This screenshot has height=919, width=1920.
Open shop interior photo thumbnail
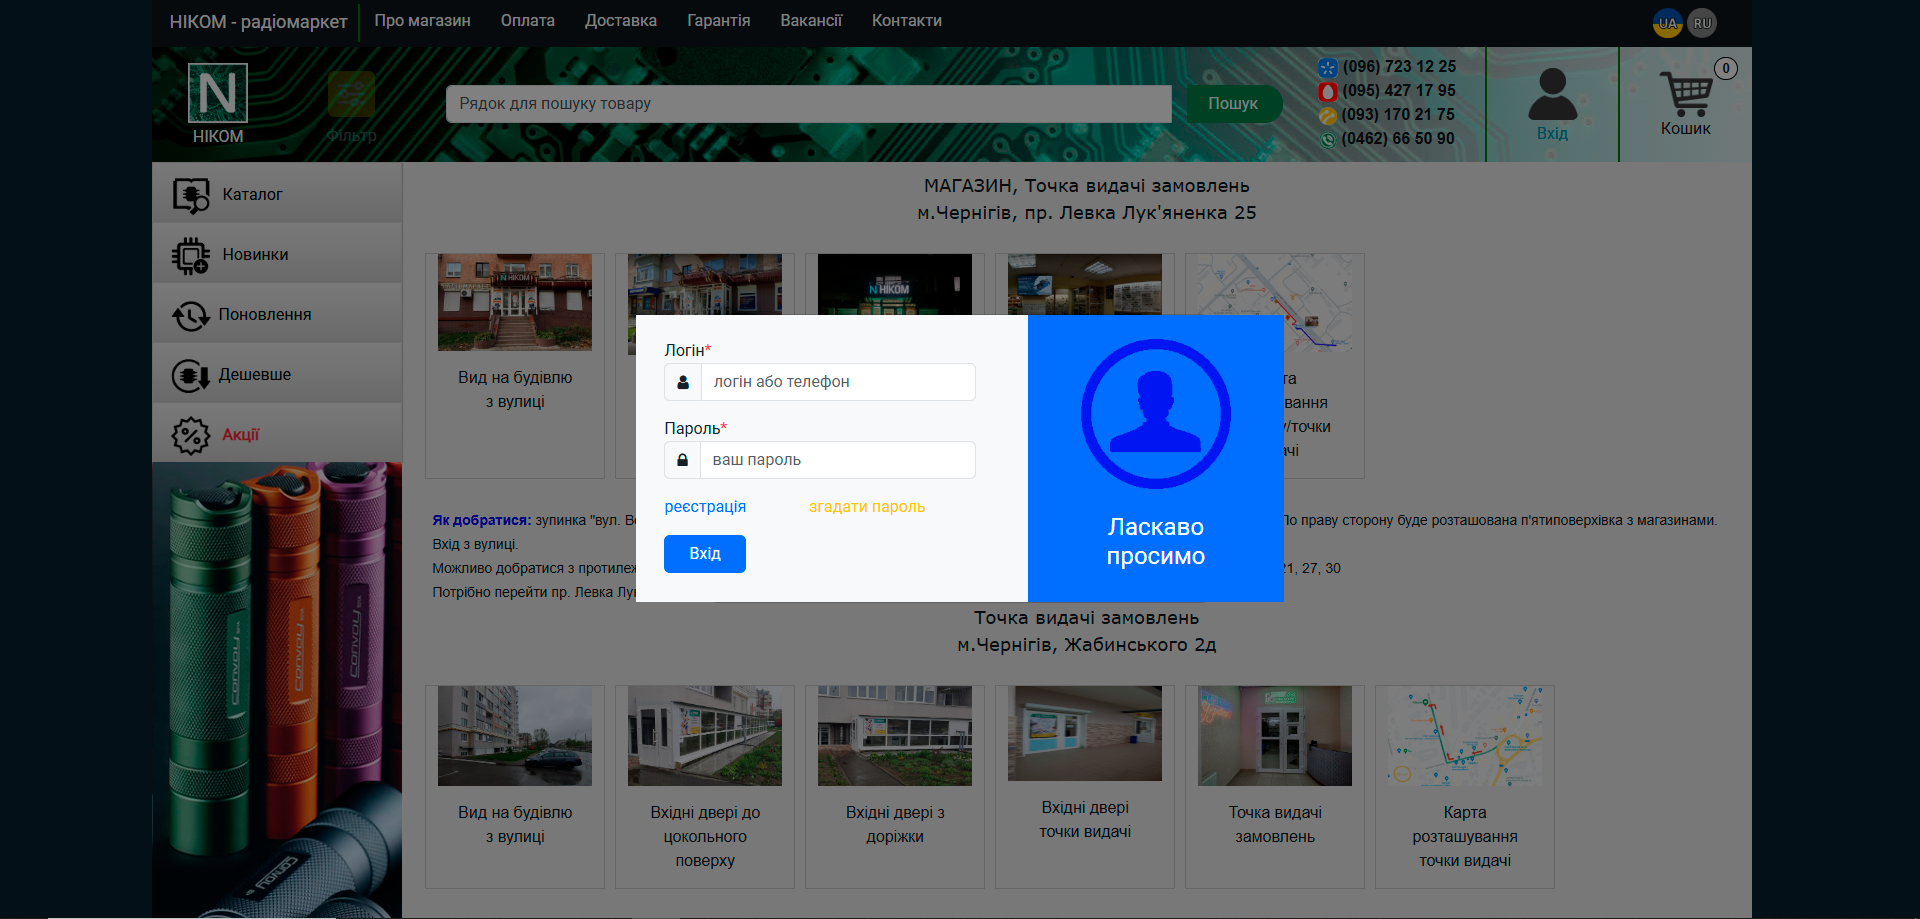(1085, 285)
